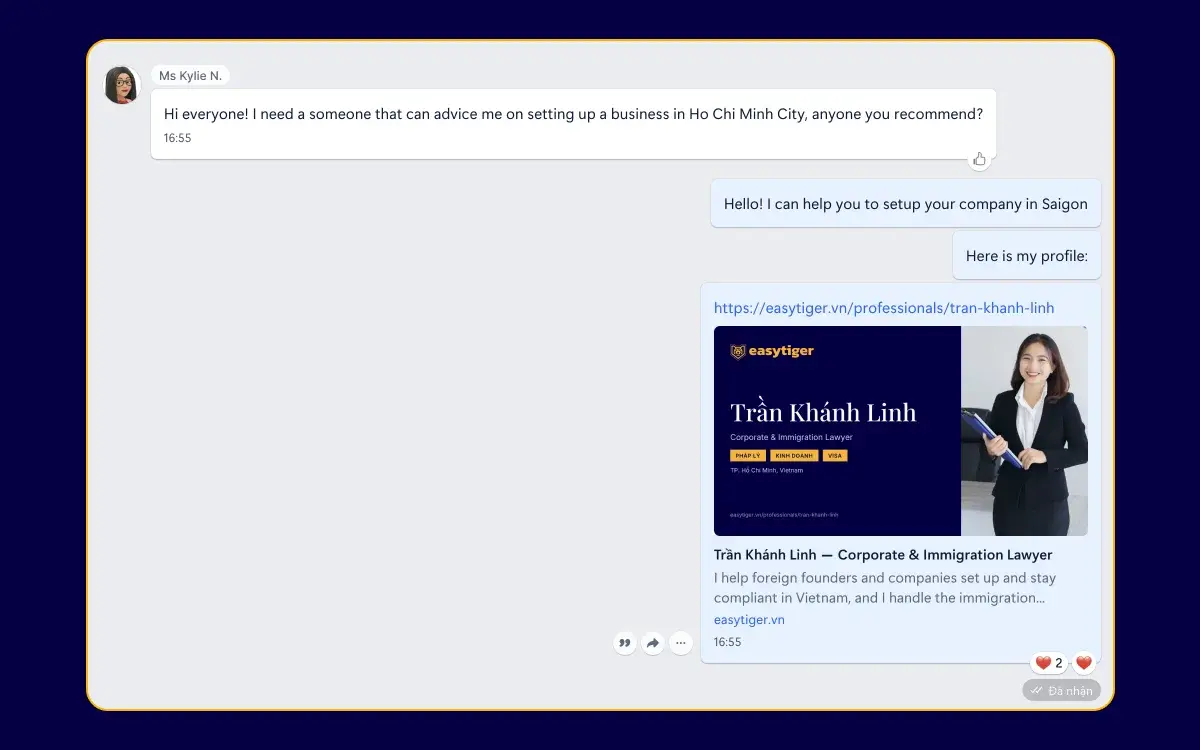Image resolution: width=1200 pixels, height=750 pixels.
Task: Click the Đã nhận delivery status badge
Action: [1062, 690]
